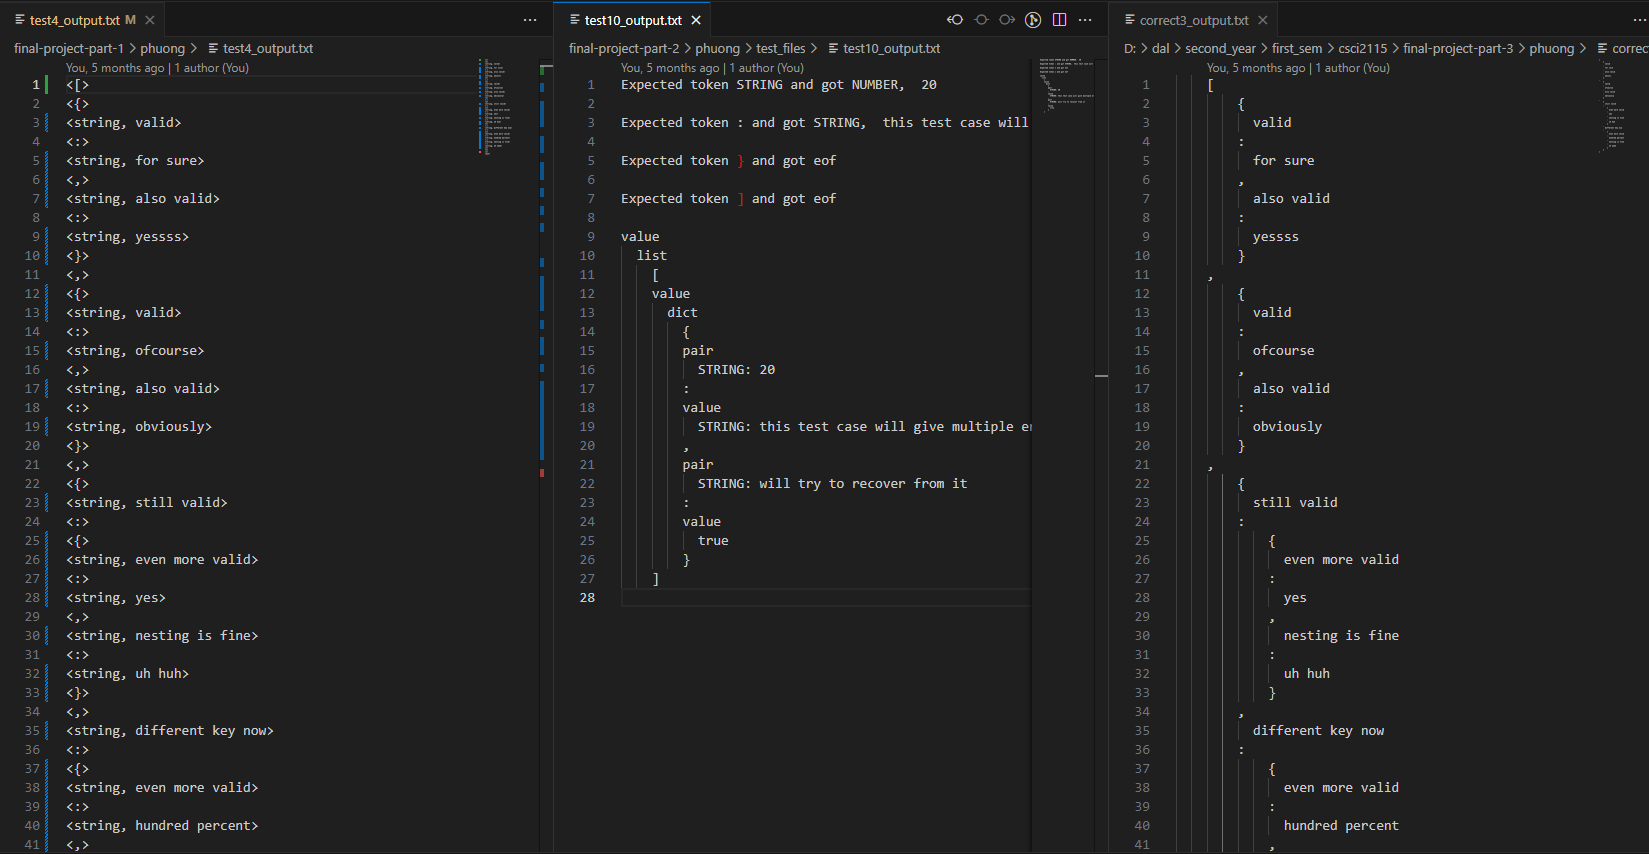
Task: Click '<string, yessss>' in test4_output.txt
Action: click(x=127, y=237)
